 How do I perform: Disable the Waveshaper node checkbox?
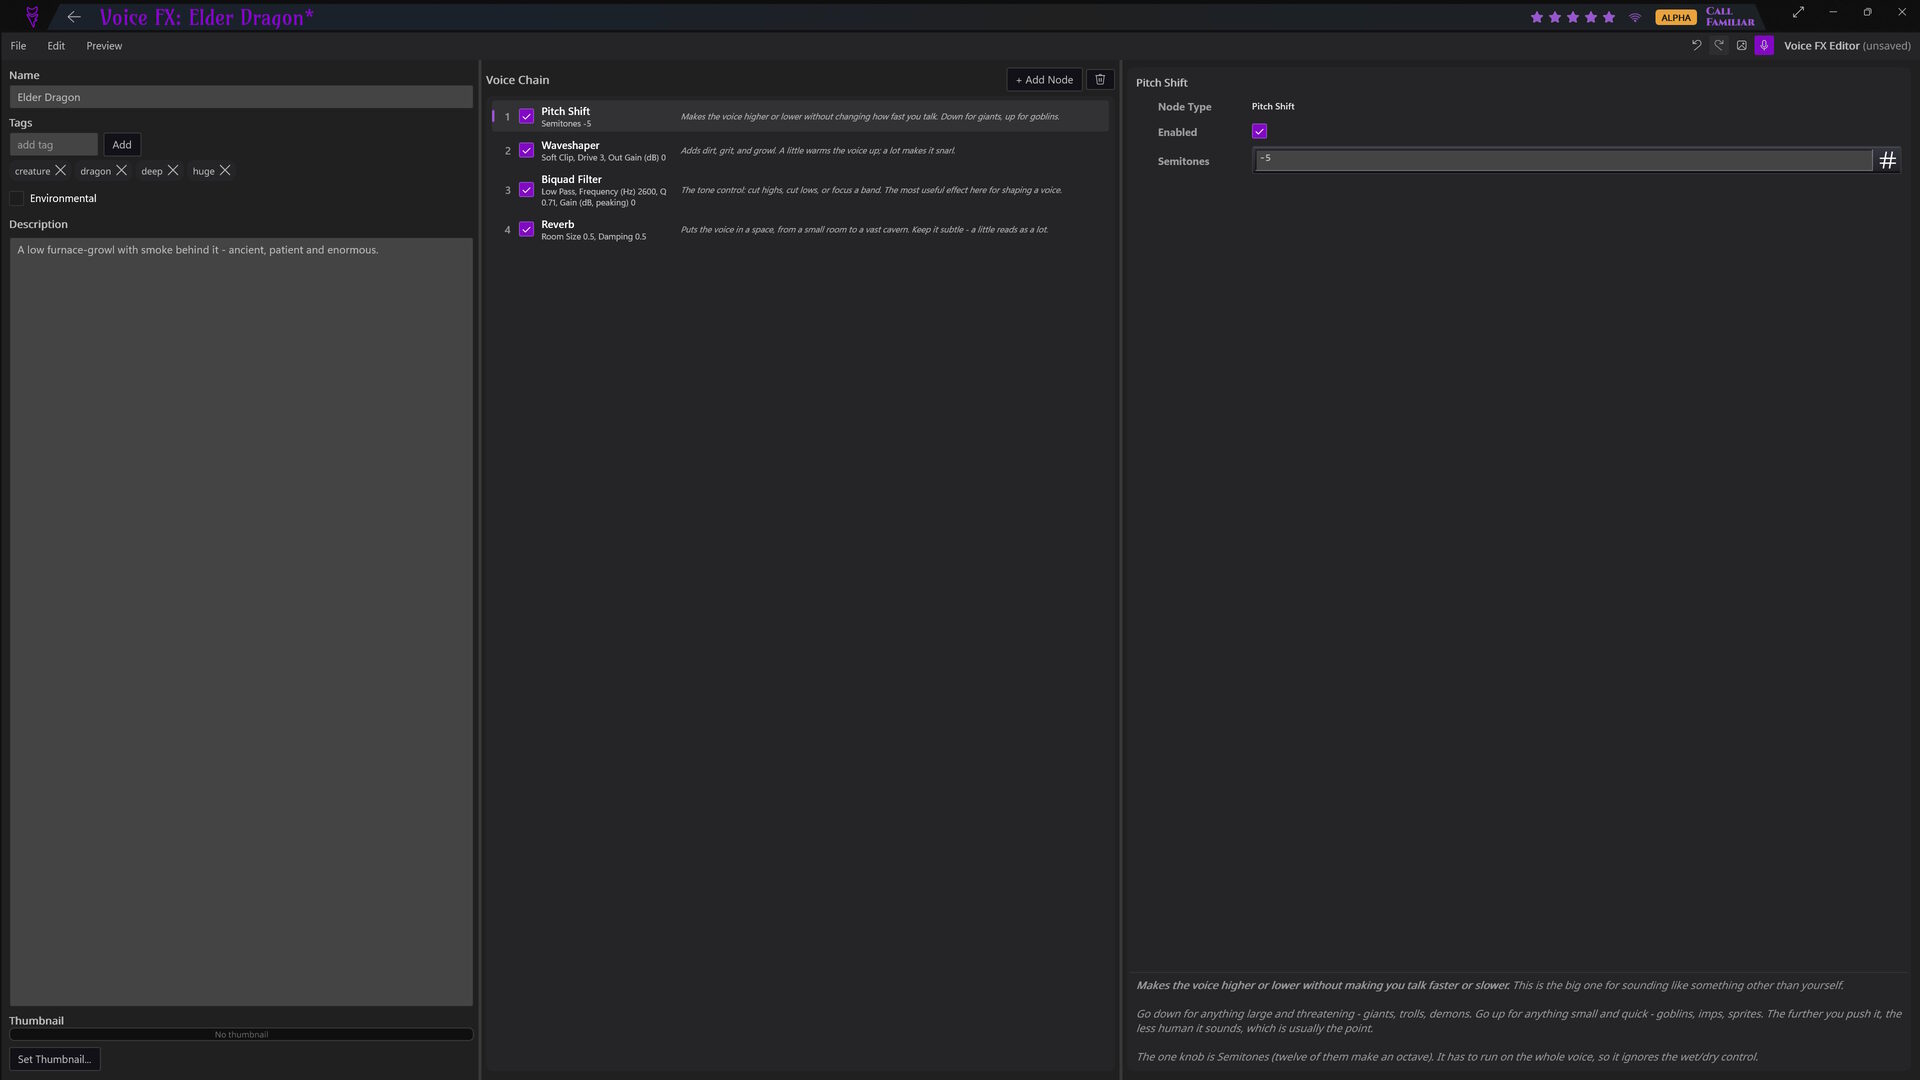(x=526, y=151)
